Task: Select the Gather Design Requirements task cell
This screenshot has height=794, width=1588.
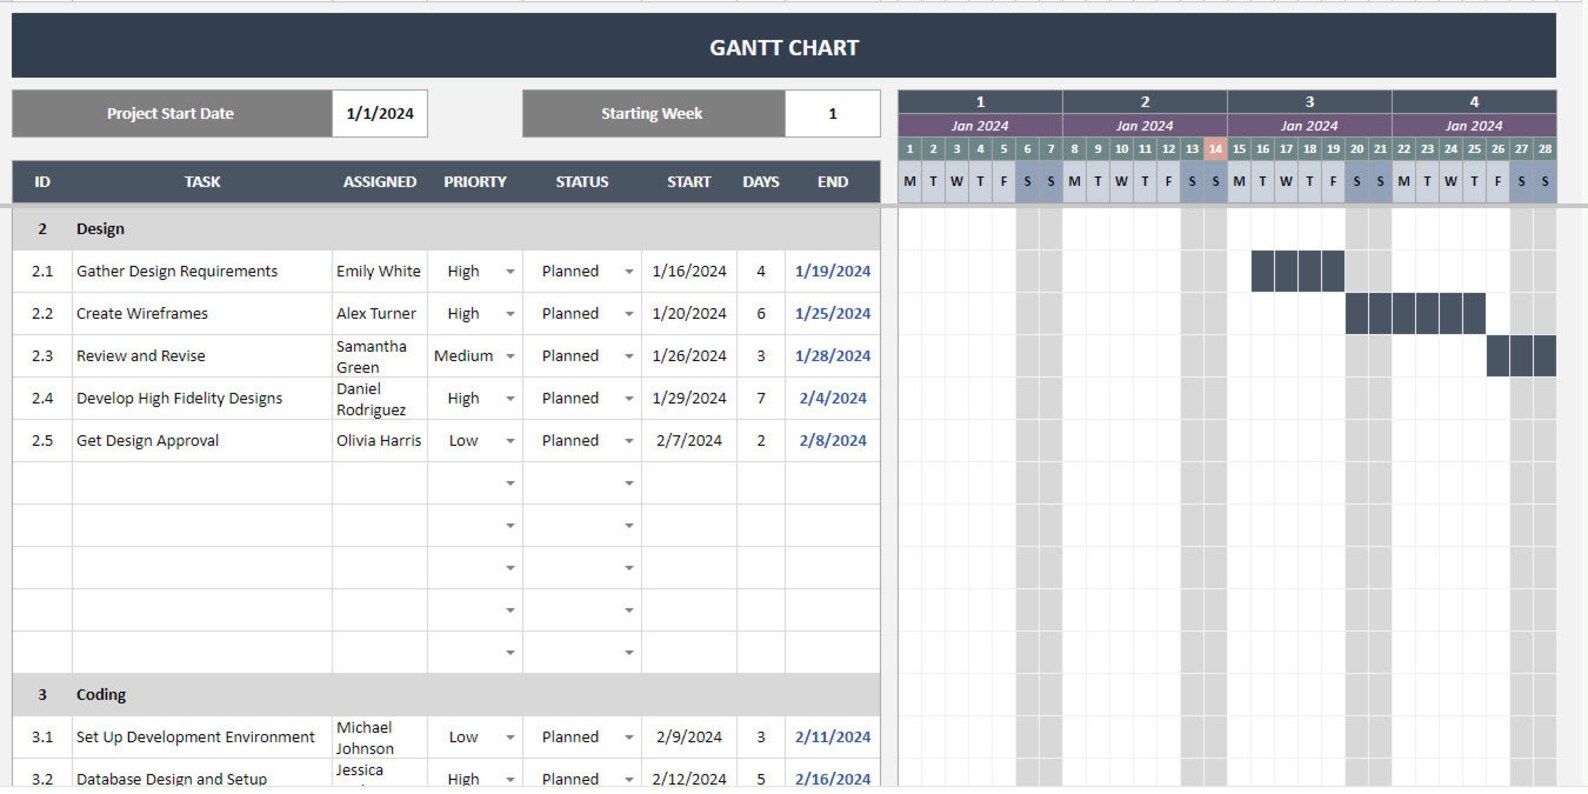Action: 202,272
